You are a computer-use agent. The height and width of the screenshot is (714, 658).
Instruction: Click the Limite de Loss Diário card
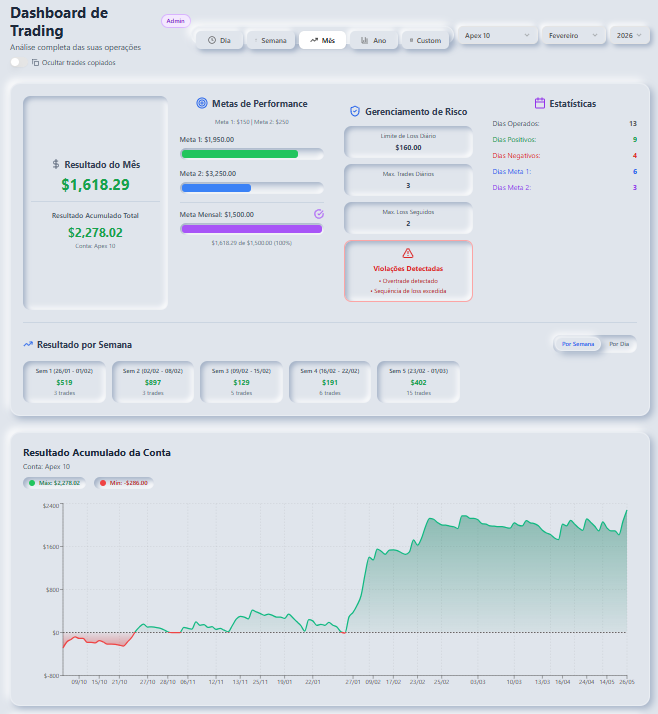coord(408,142)
